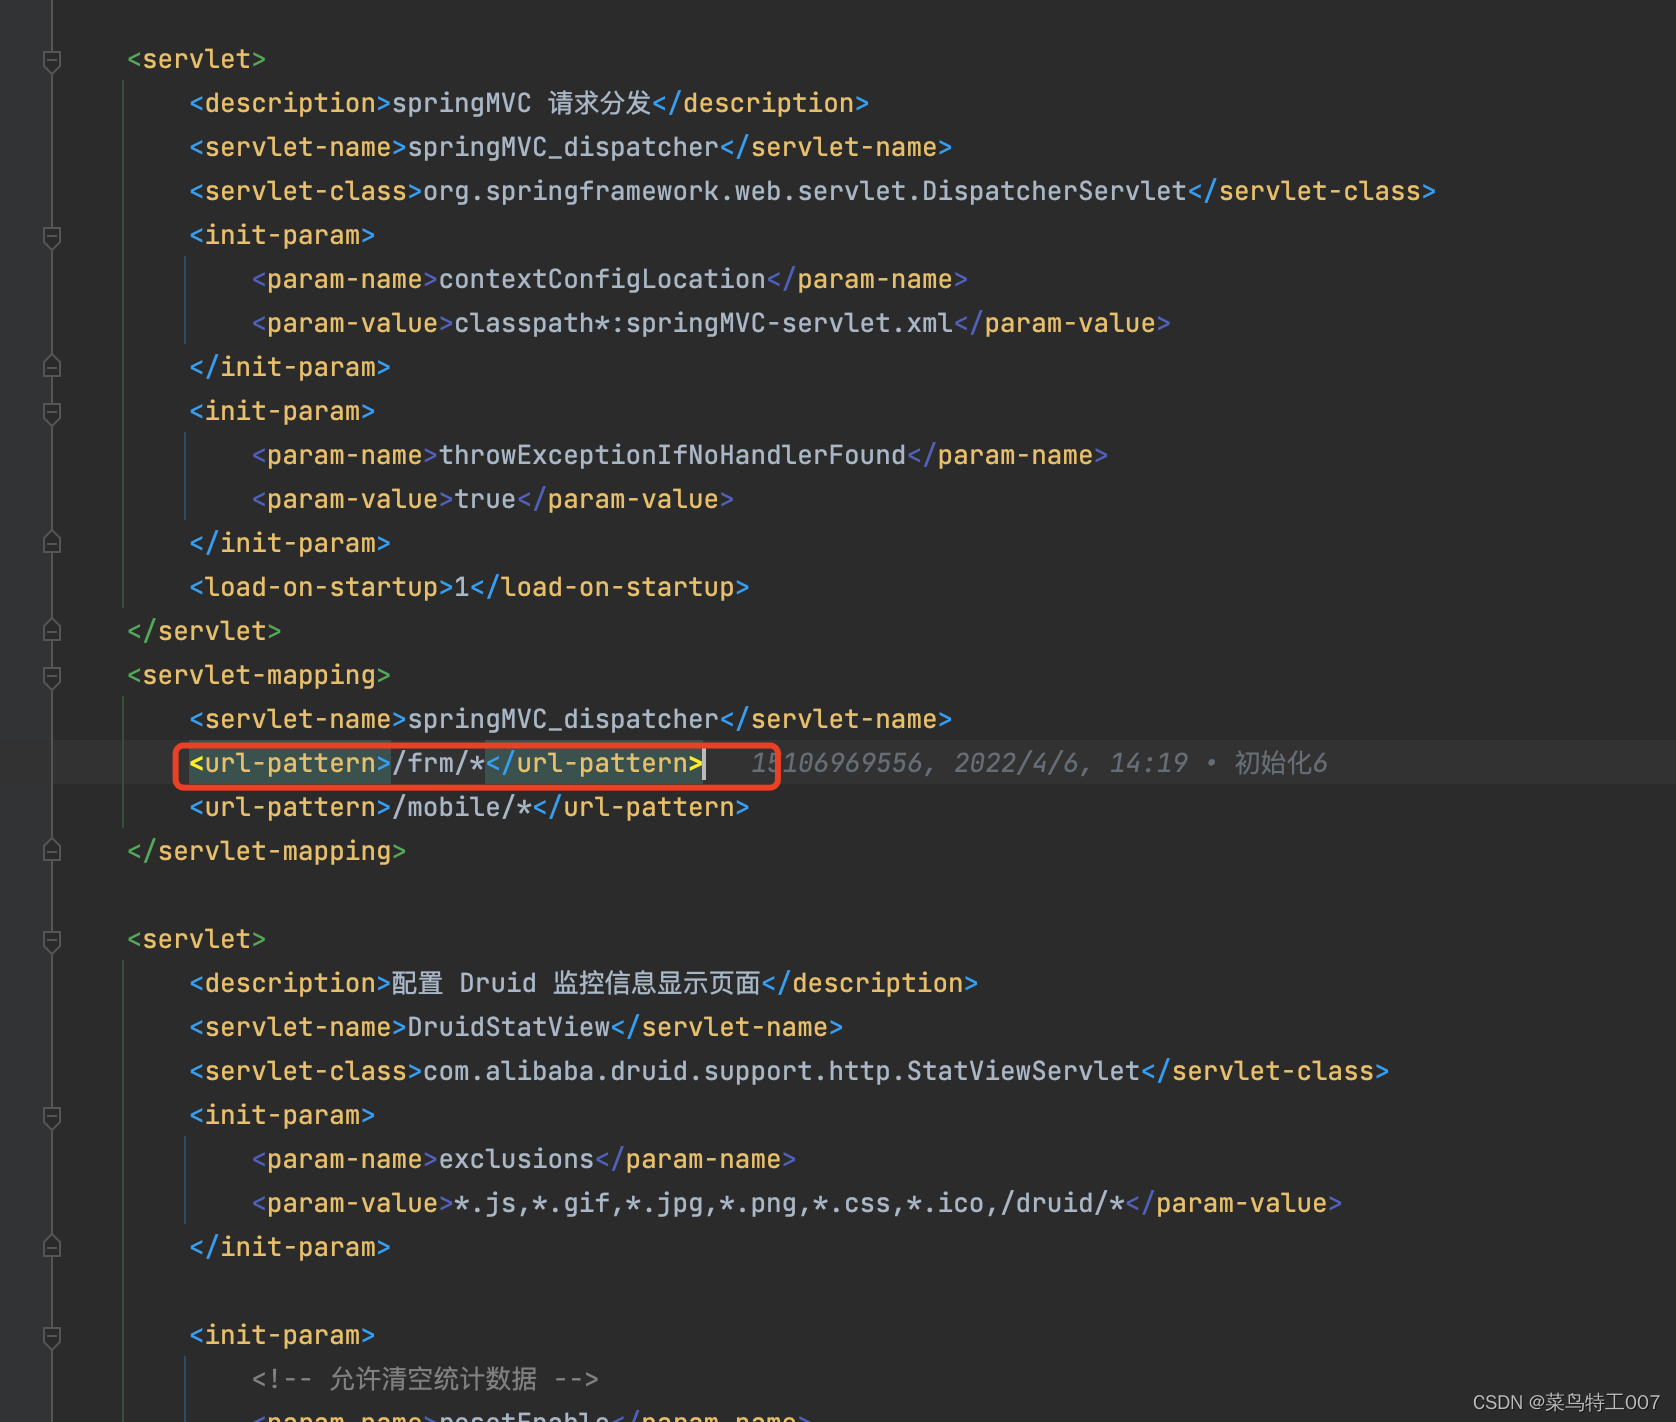Click opening <servlet-mapping> tag
This screenshot has height=1422, width=1676.
tap(259, 675)
